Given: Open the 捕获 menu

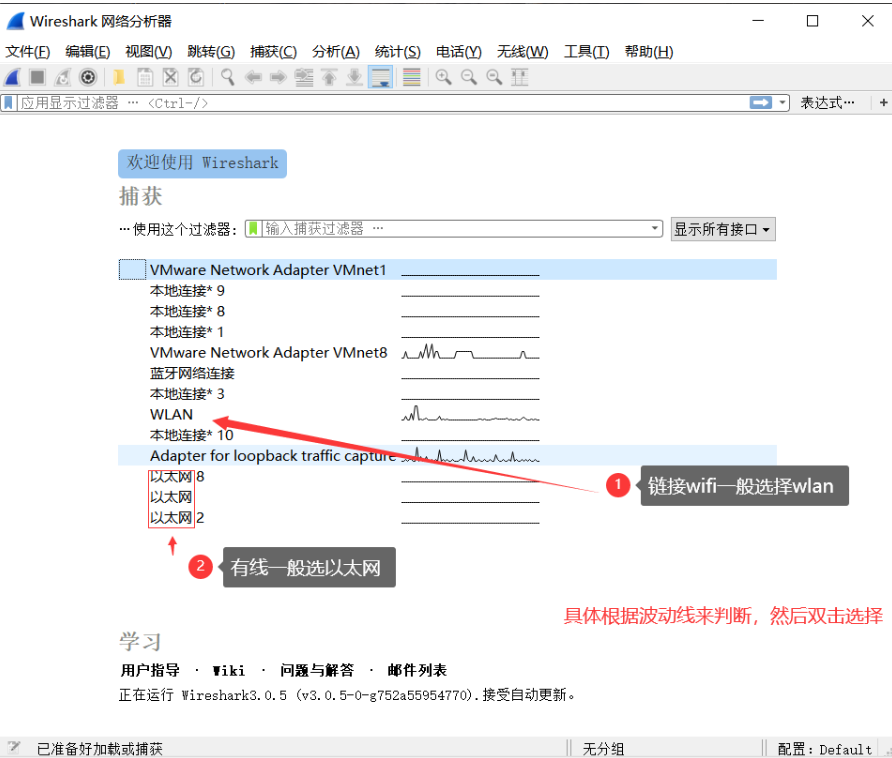Looking at the screenshot, I should tap(273, 52).
